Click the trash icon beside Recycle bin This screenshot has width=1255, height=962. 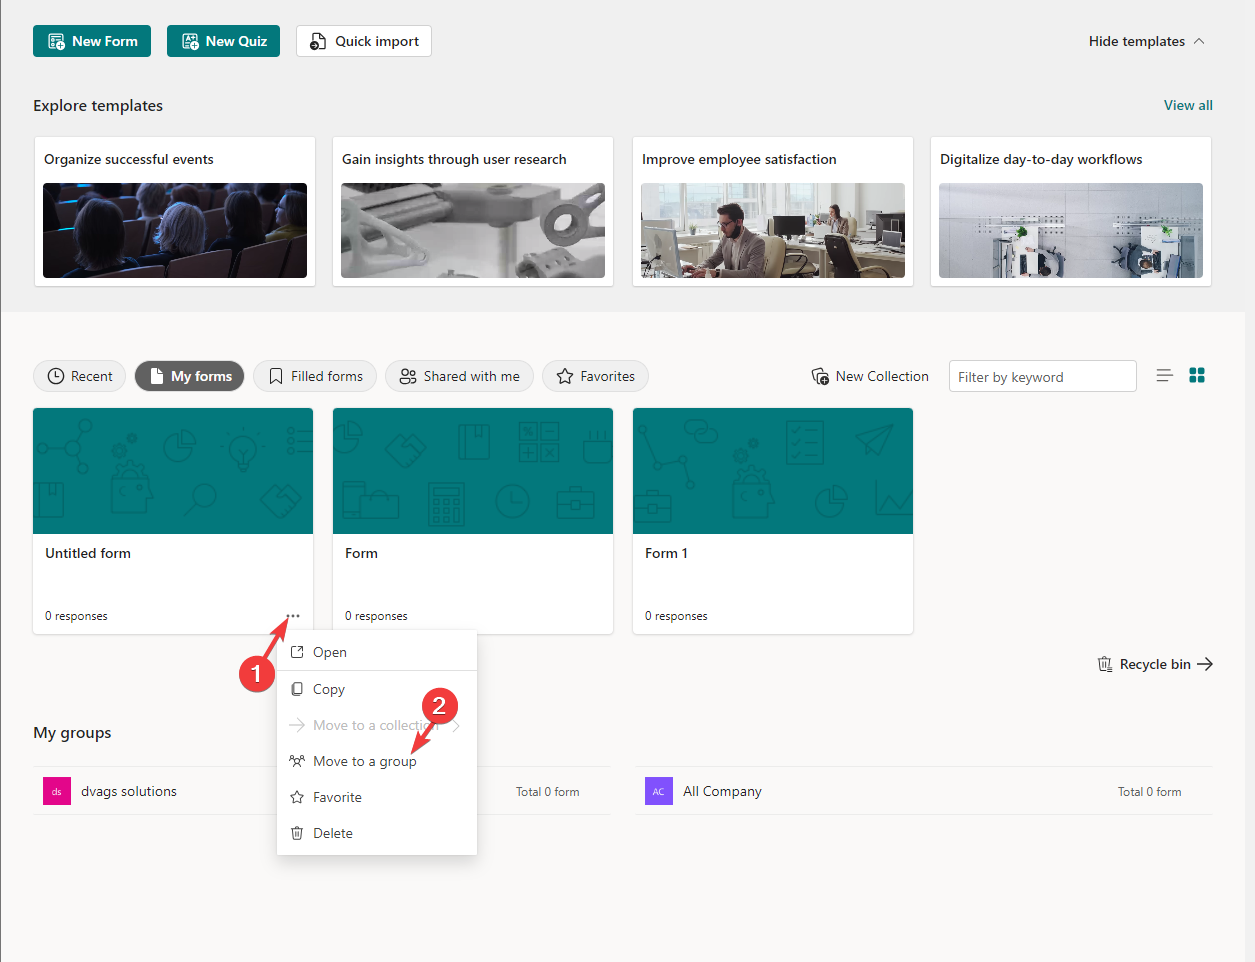pyautogui.click(x=1105, y=664)
